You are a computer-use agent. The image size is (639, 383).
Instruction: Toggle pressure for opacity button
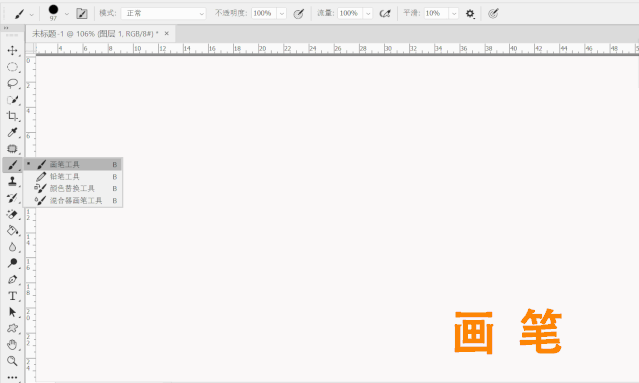(x=299, y=13)
